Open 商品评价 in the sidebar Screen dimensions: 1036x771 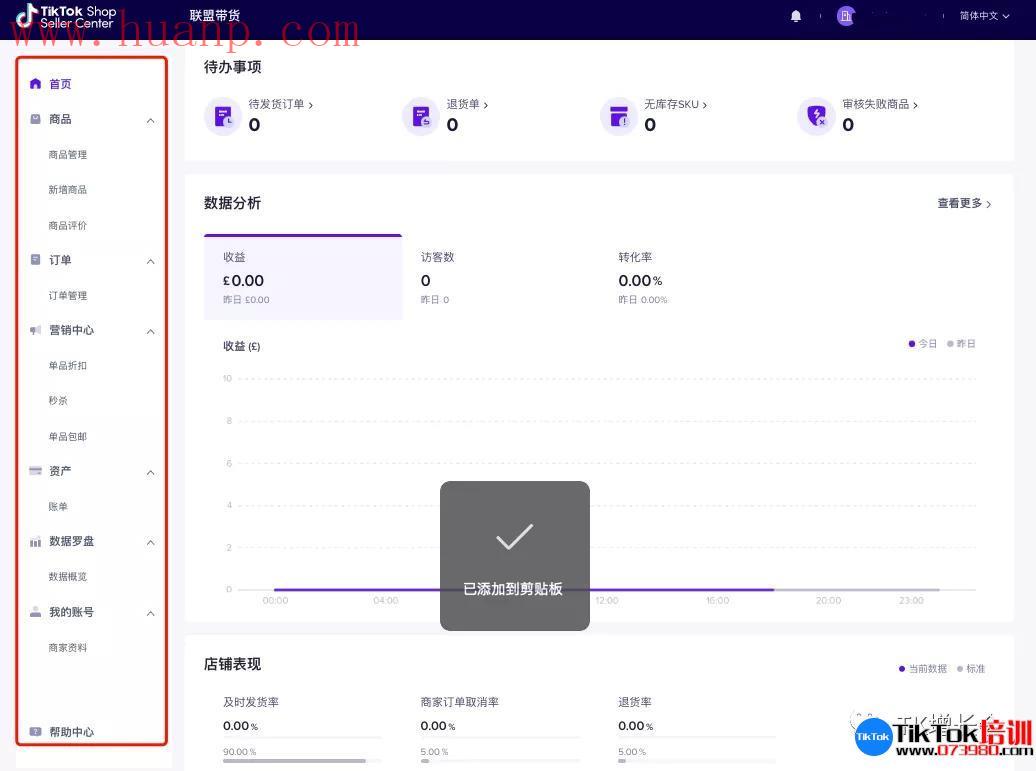coord(67,225)
